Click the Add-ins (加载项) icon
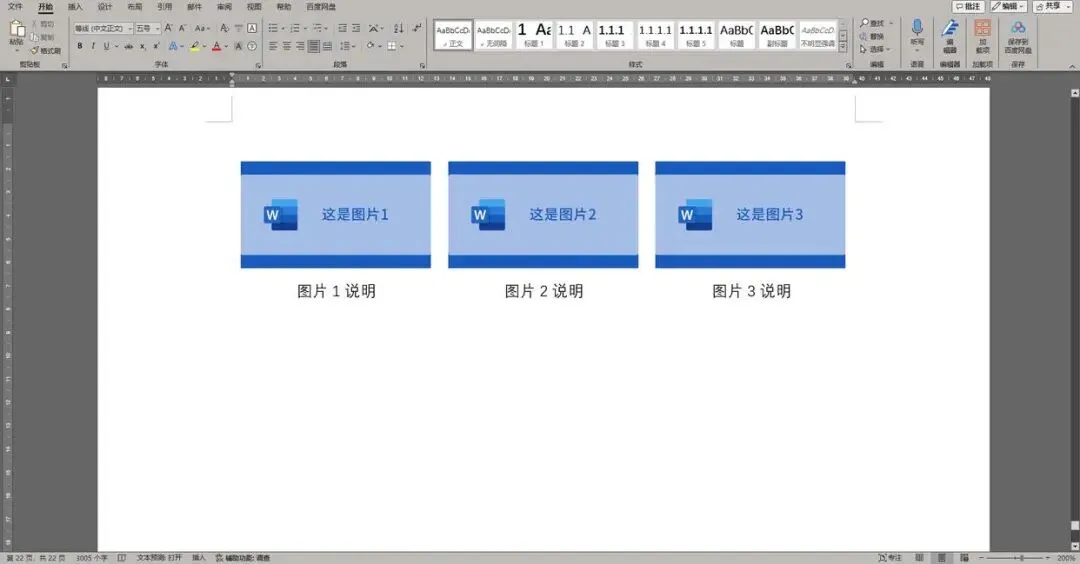Image resolution: width=1080 pixels, height=564 pixels. tap(983, 28)
